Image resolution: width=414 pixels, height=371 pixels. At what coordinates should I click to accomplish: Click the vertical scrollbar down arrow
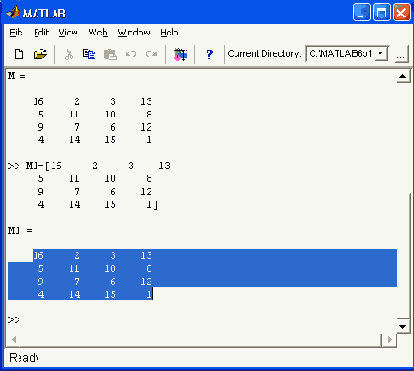(x=403, y=326)
